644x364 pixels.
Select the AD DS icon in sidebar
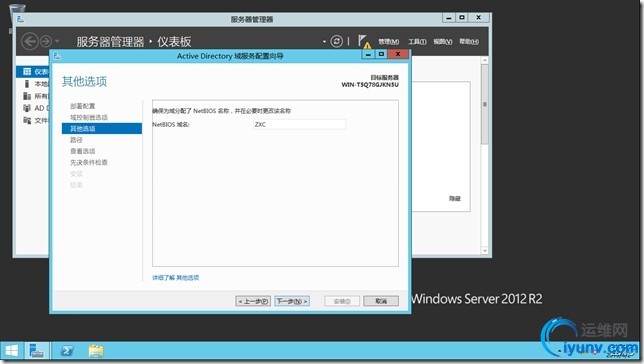(x=27, y=108)
